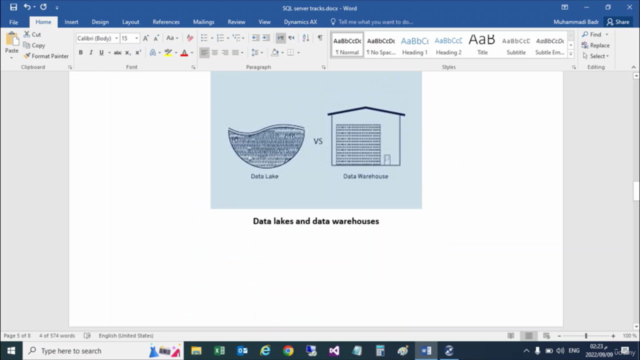640x360 pixels.
Task: Apply the Title style
Action: pyautogui.click(x=482, y=45)
